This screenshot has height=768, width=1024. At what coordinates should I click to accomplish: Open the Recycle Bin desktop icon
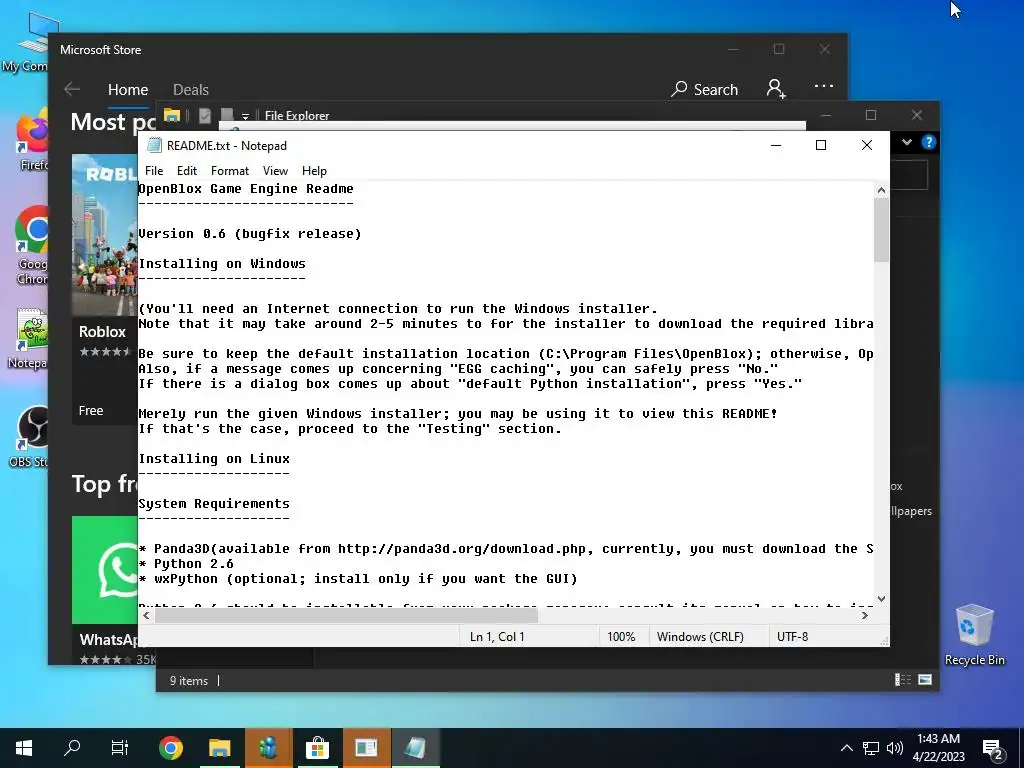(x=974, y=634)
